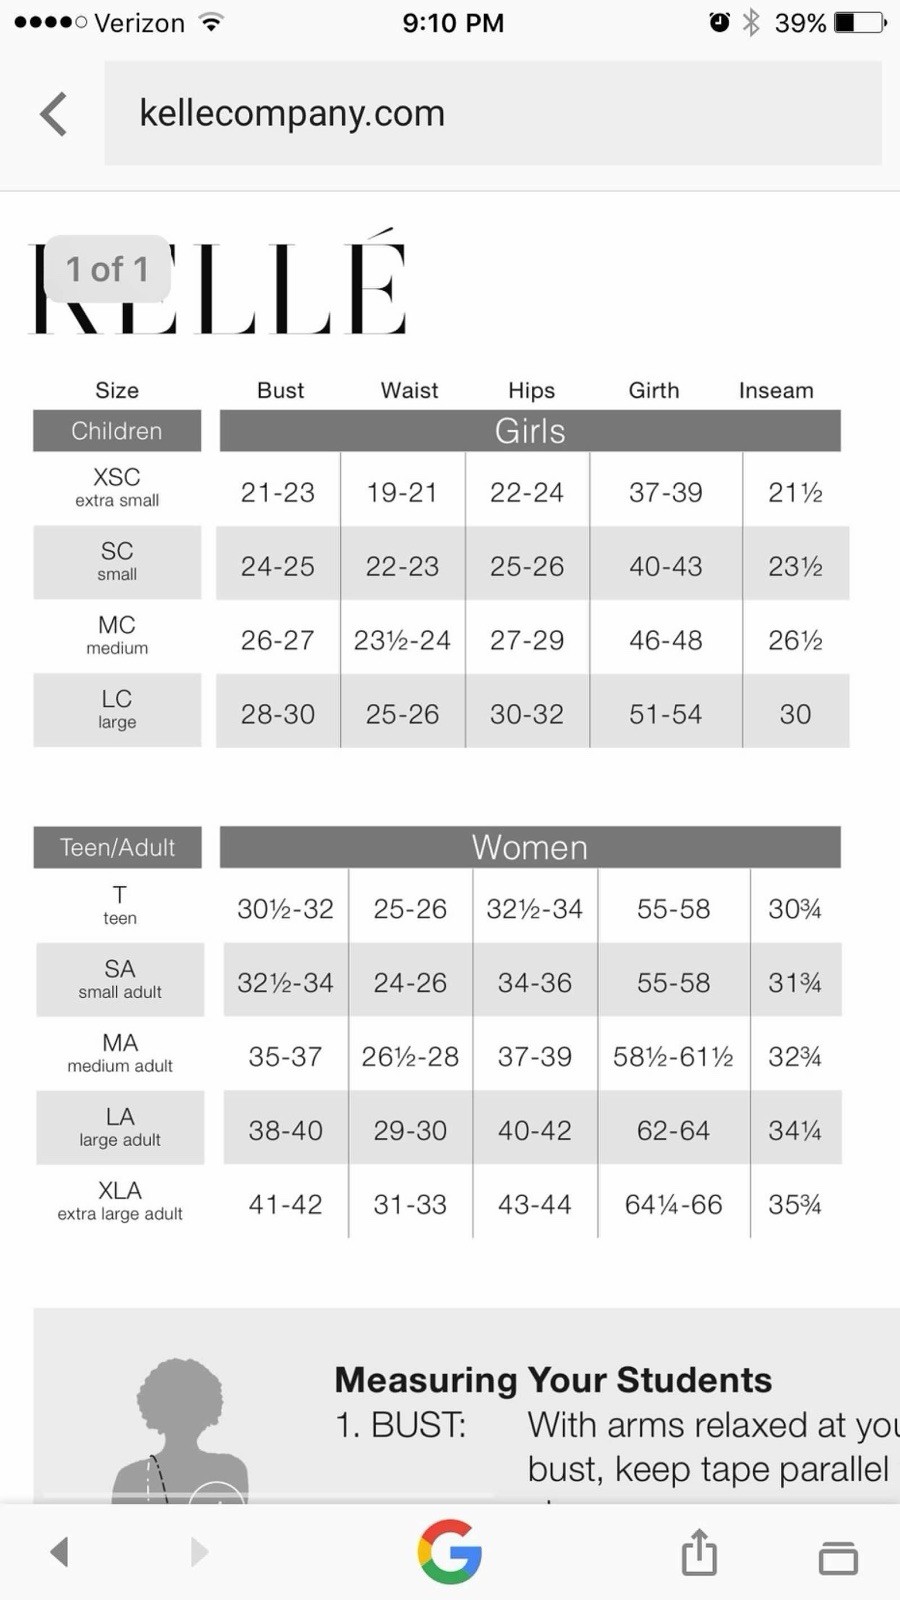Tap the alarm clock status icon
The width and height of the screenshot is (900, 1600).
(x=719, y=22)
